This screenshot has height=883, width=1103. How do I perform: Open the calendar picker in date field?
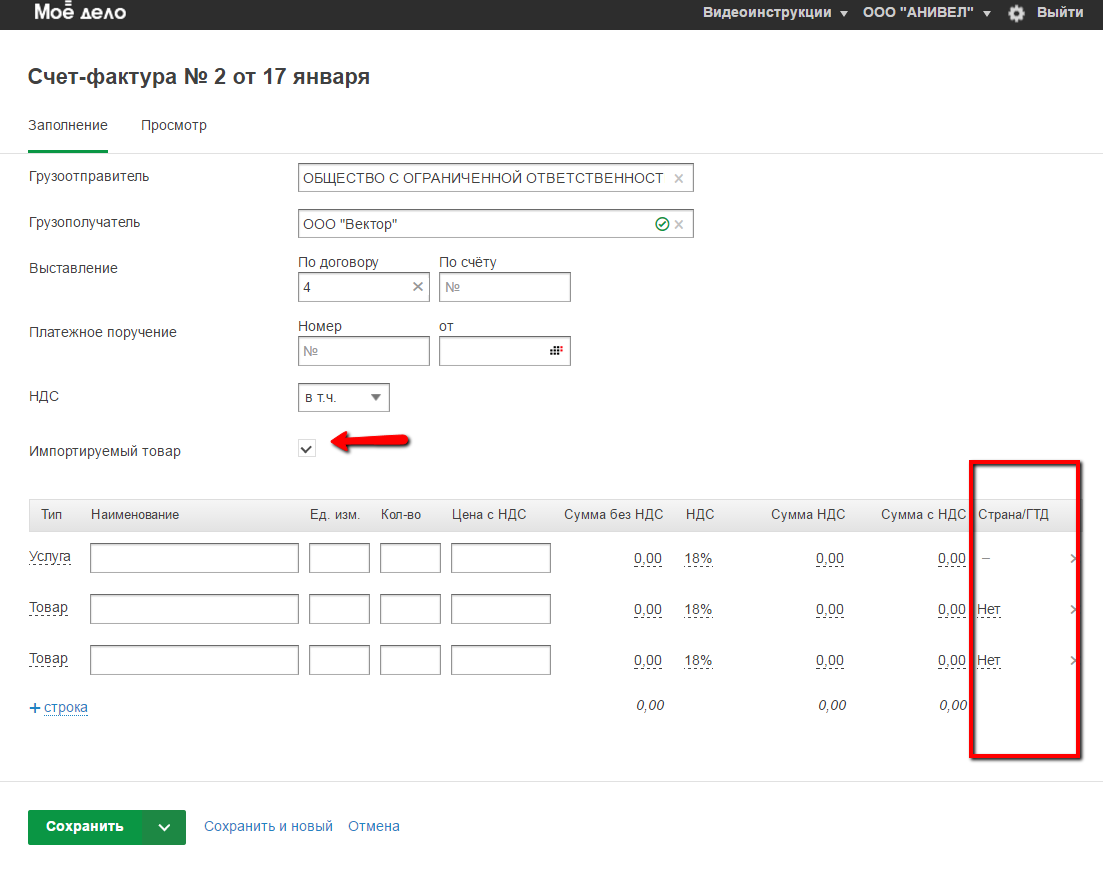[556, 351]
